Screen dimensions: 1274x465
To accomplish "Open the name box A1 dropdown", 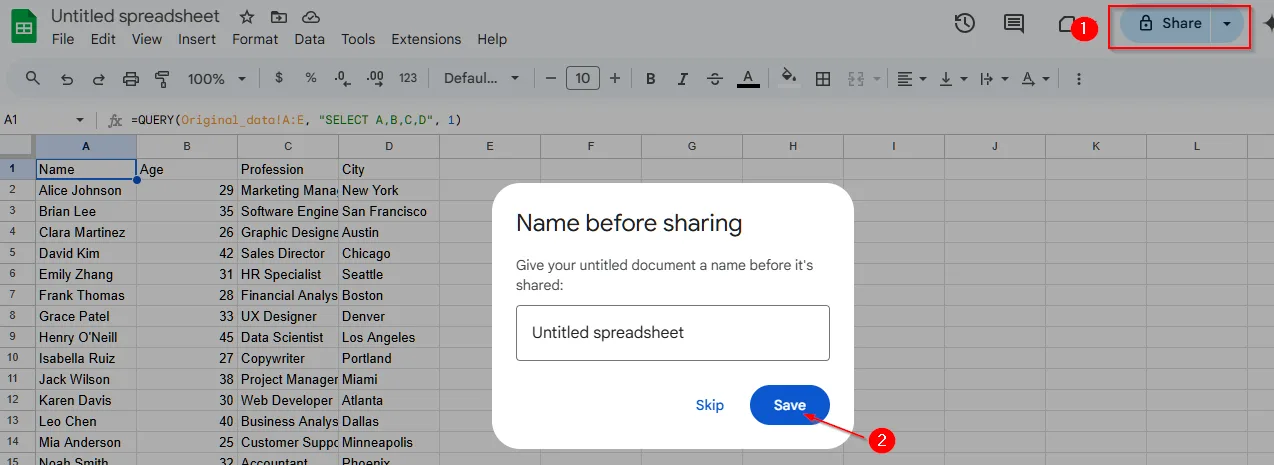I will [80, 120].
